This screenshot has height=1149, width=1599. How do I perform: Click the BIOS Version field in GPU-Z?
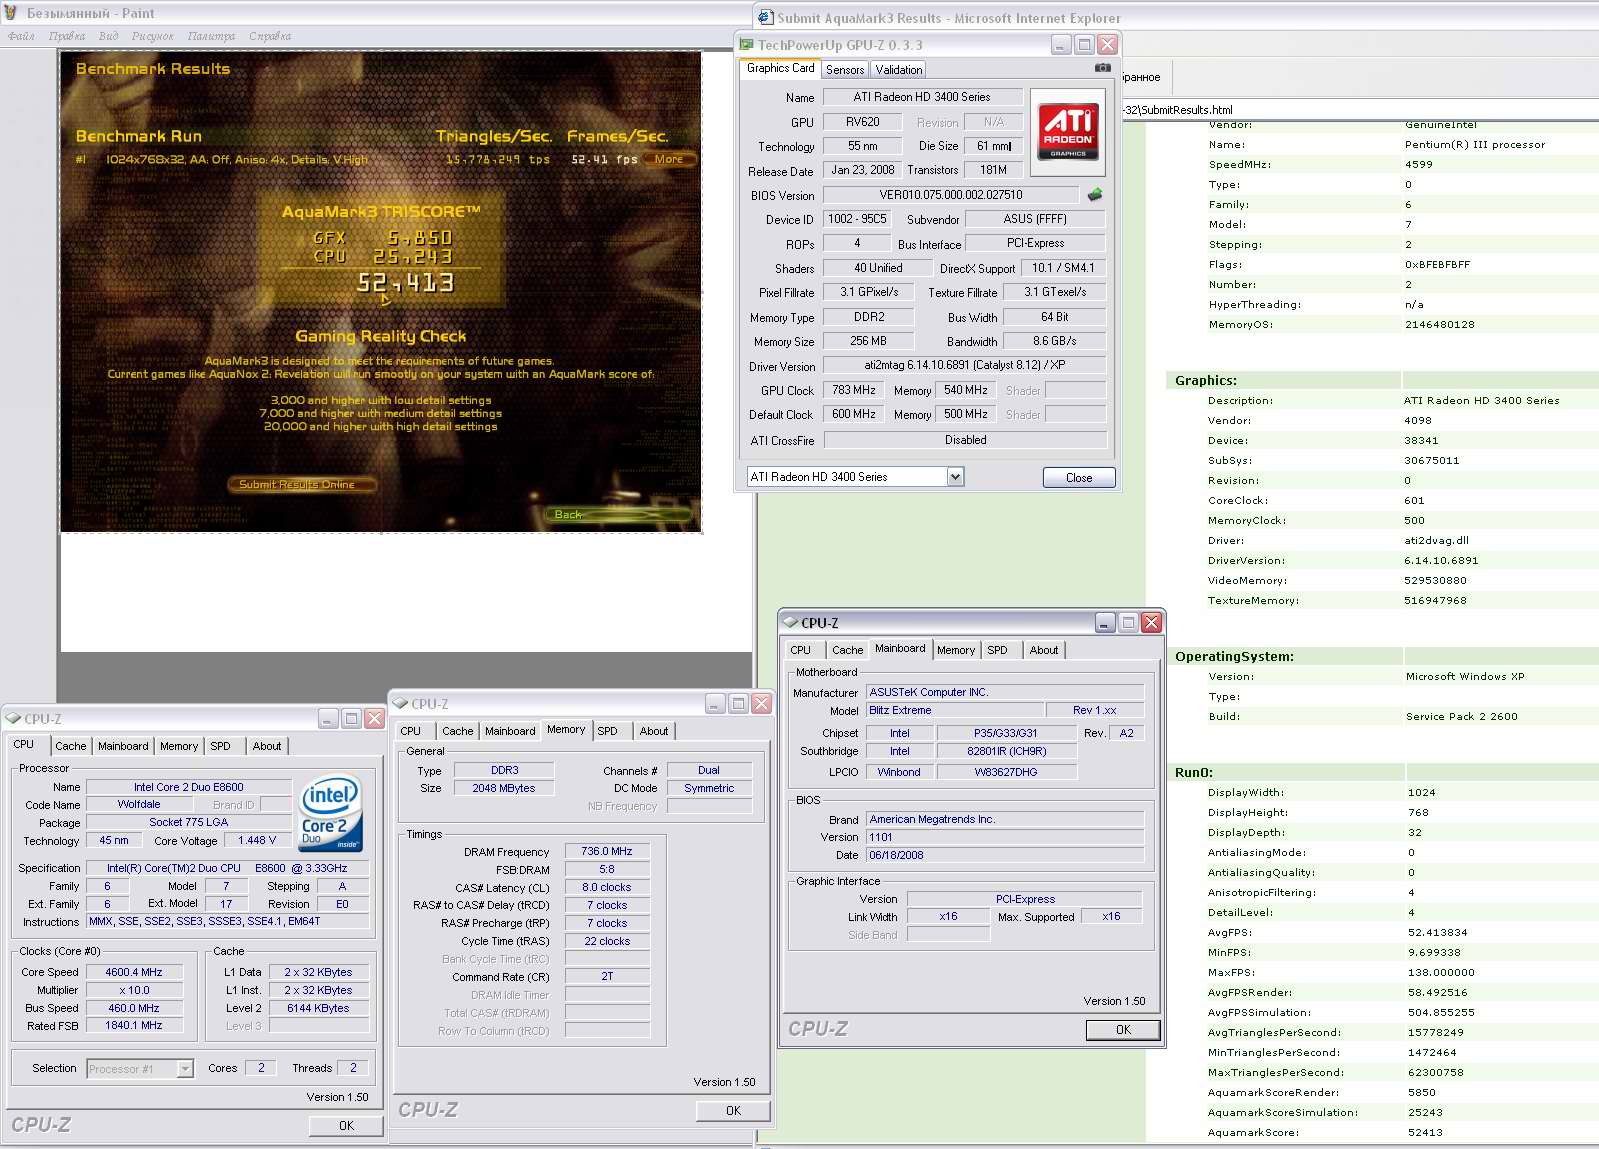tap(951, 195)
